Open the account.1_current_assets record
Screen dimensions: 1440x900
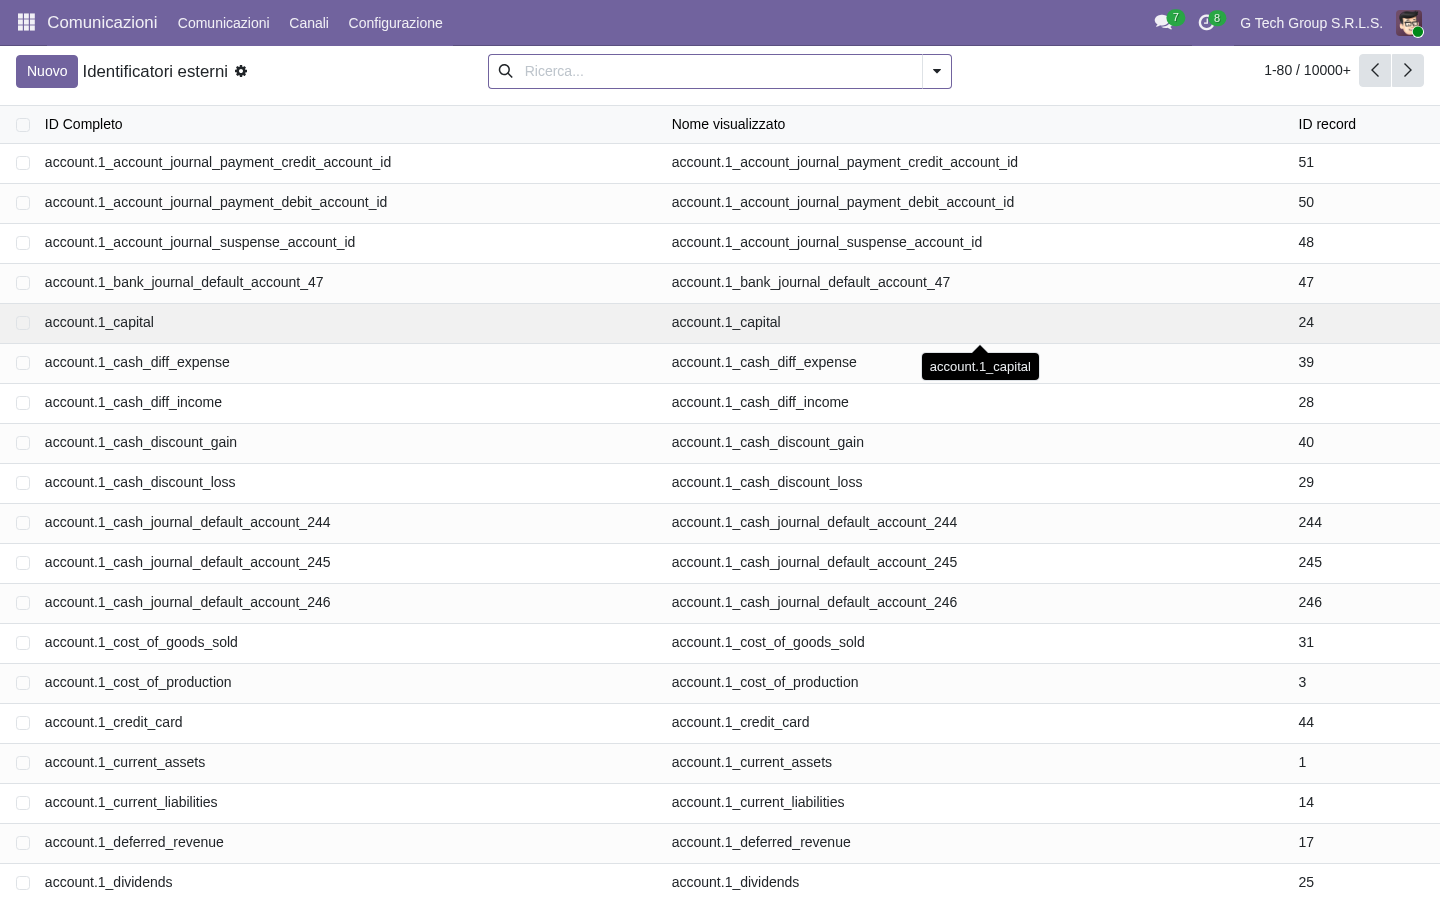point(125,762)
